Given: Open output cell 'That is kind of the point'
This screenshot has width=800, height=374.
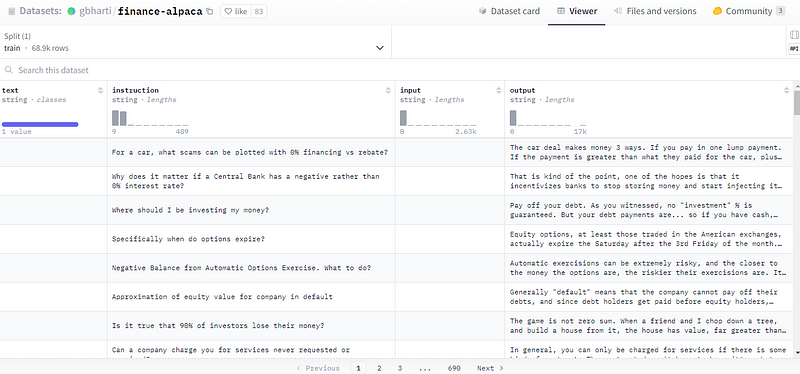Looking at the screenshot, I should click(649, 181).
